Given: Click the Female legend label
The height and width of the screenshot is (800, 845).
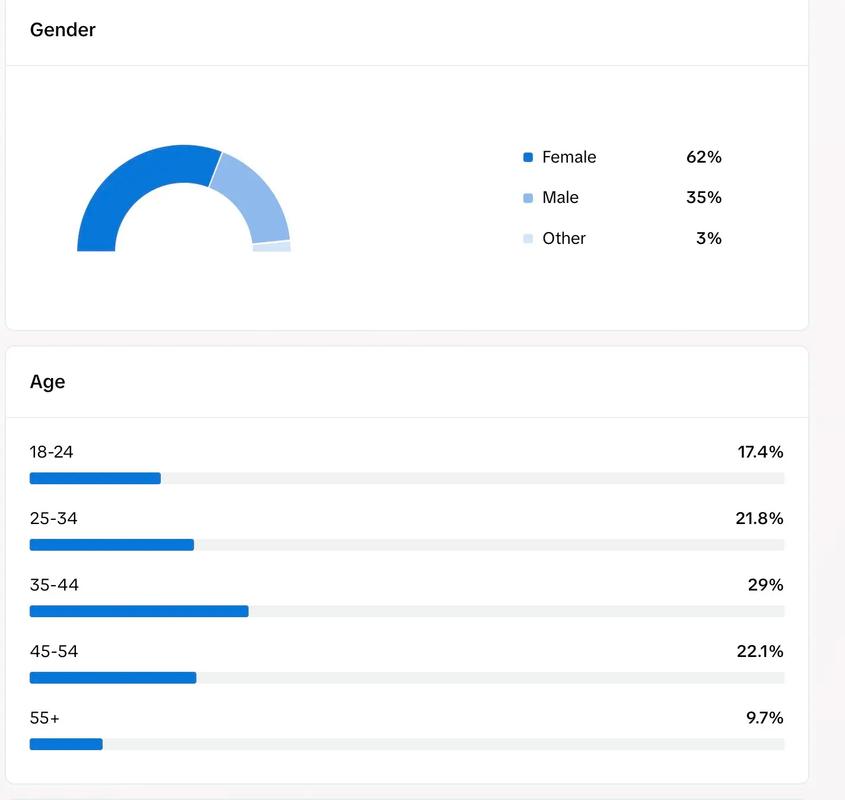Looking at the screenshot, I should (569, 157).
